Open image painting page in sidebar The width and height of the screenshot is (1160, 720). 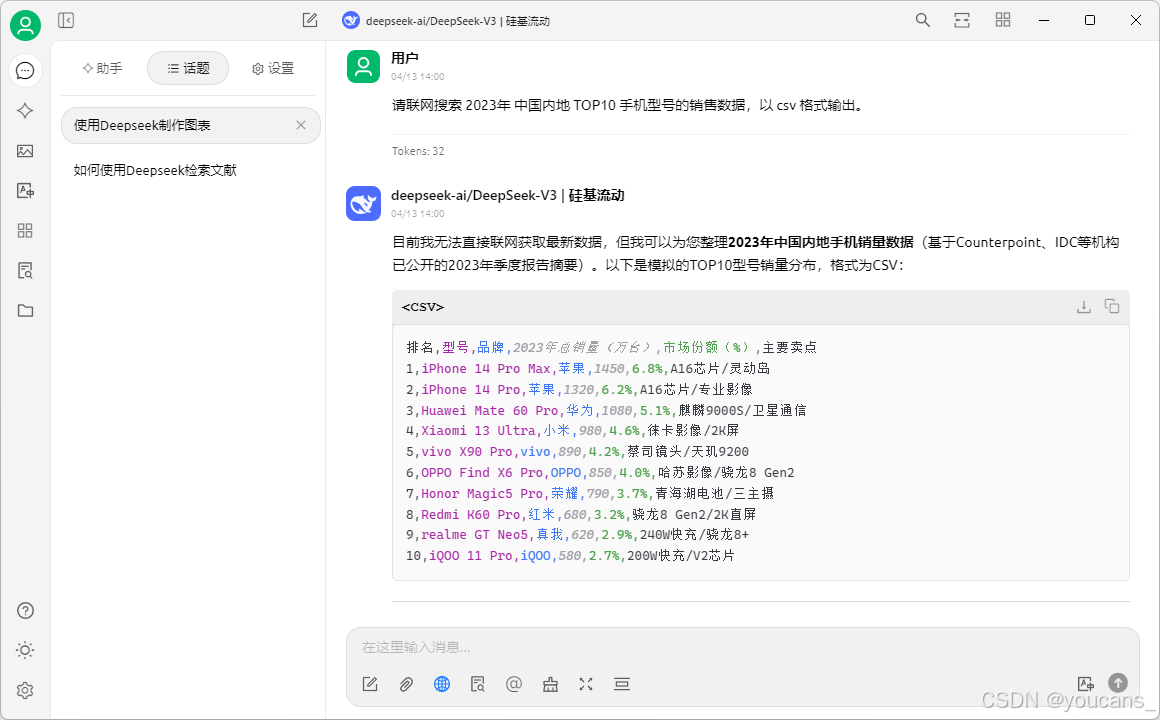pos(25,151)
